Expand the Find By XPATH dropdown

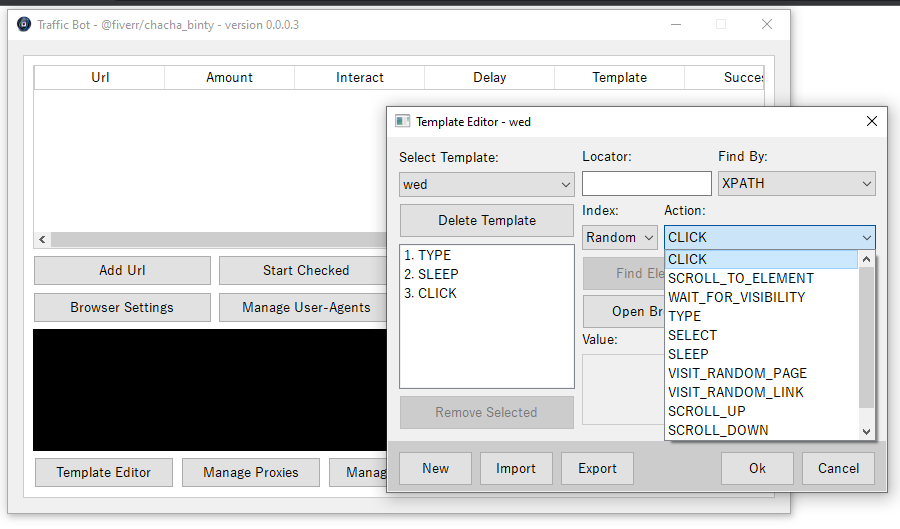tap(796, 184)
